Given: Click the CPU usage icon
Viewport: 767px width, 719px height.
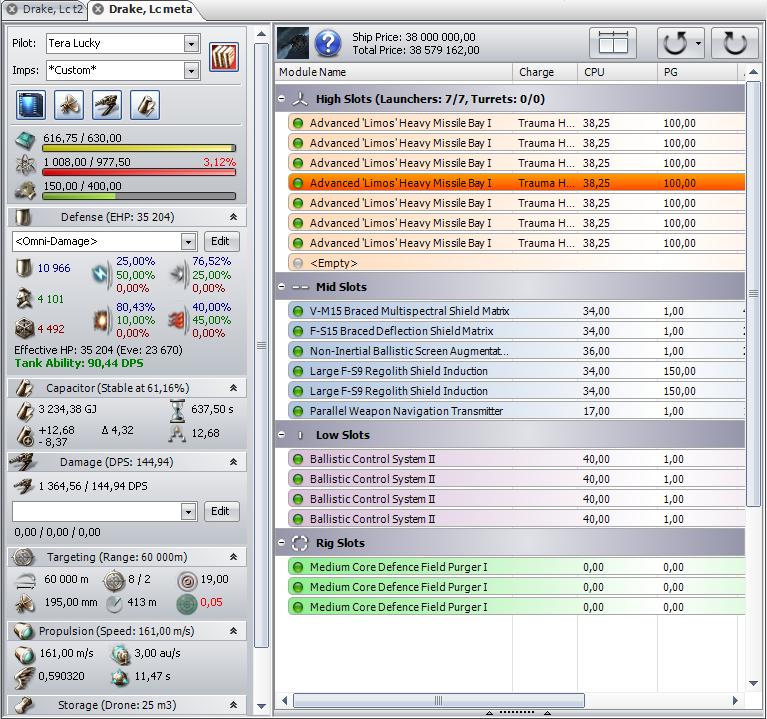Looking at the screenshot, I should coord(25,141).
